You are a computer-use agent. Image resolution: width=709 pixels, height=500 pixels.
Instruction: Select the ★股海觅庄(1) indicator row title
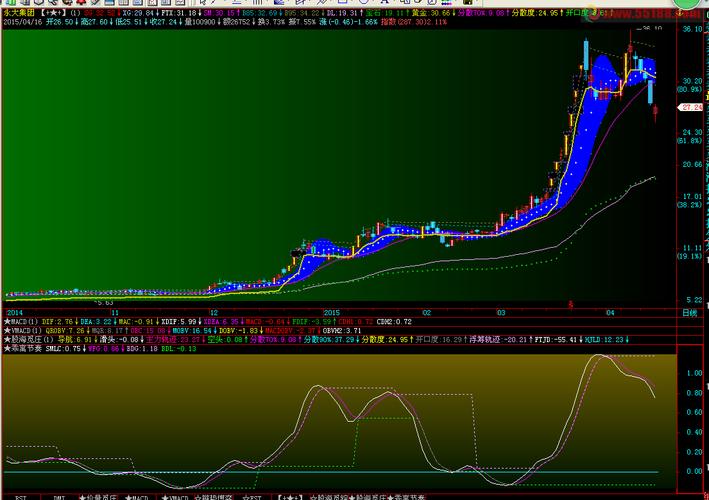28,340
